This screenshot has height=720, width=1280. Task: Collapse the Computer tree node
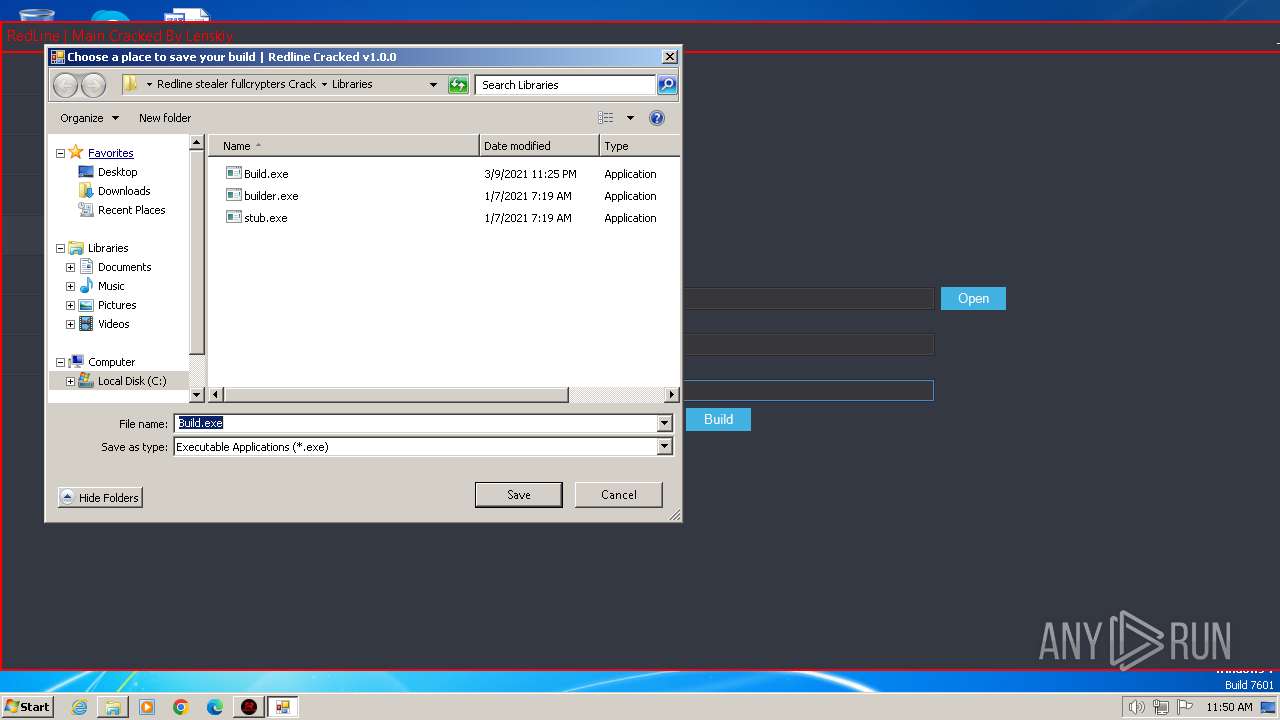[x=60, y=362]
